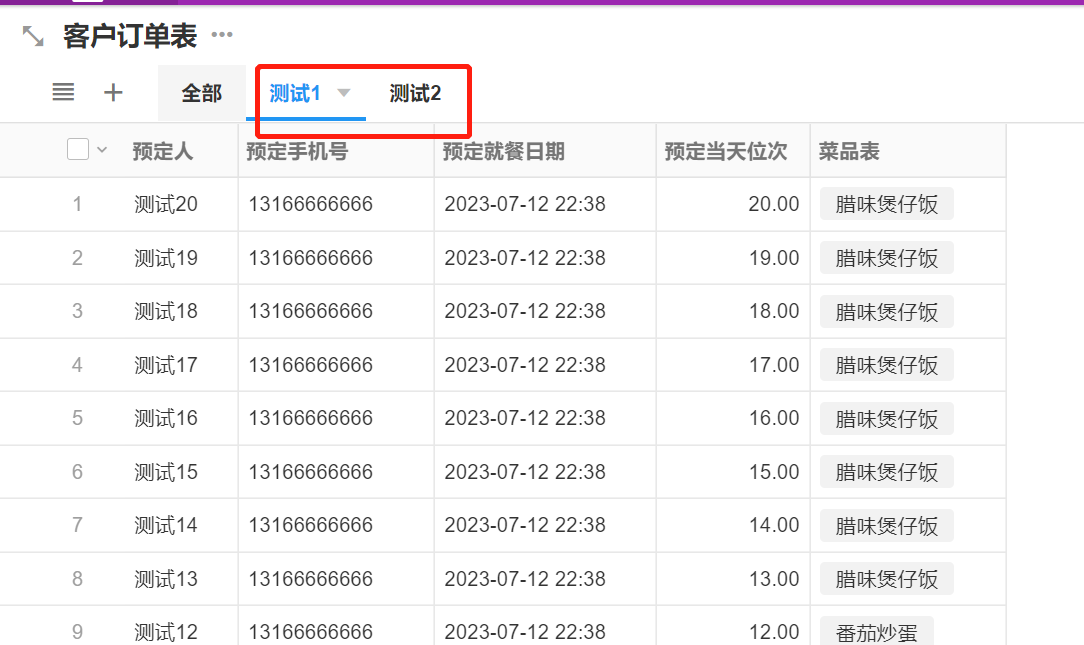The height and width of the screenshot is (645, 1084).
Task: Click the 预定就餐日期 column header
Action: pos(504,151)
